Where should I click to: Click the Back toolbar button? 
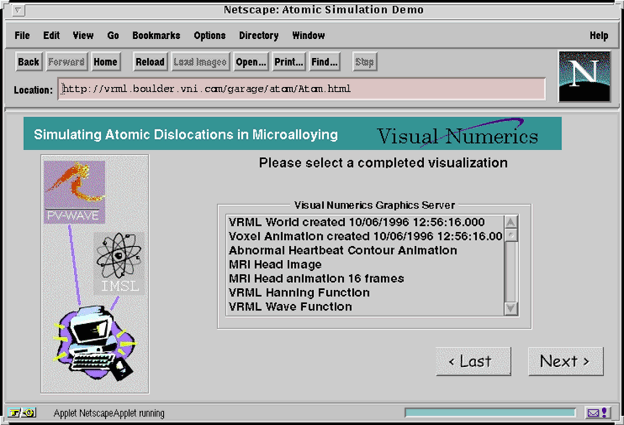click(29, 62)
